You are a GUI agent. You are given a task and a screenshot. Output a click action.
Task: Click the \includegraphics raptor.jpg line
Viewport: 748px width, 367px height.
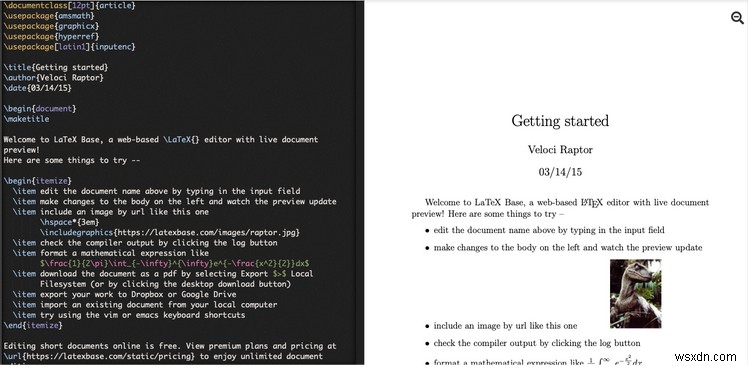point(170,232)
